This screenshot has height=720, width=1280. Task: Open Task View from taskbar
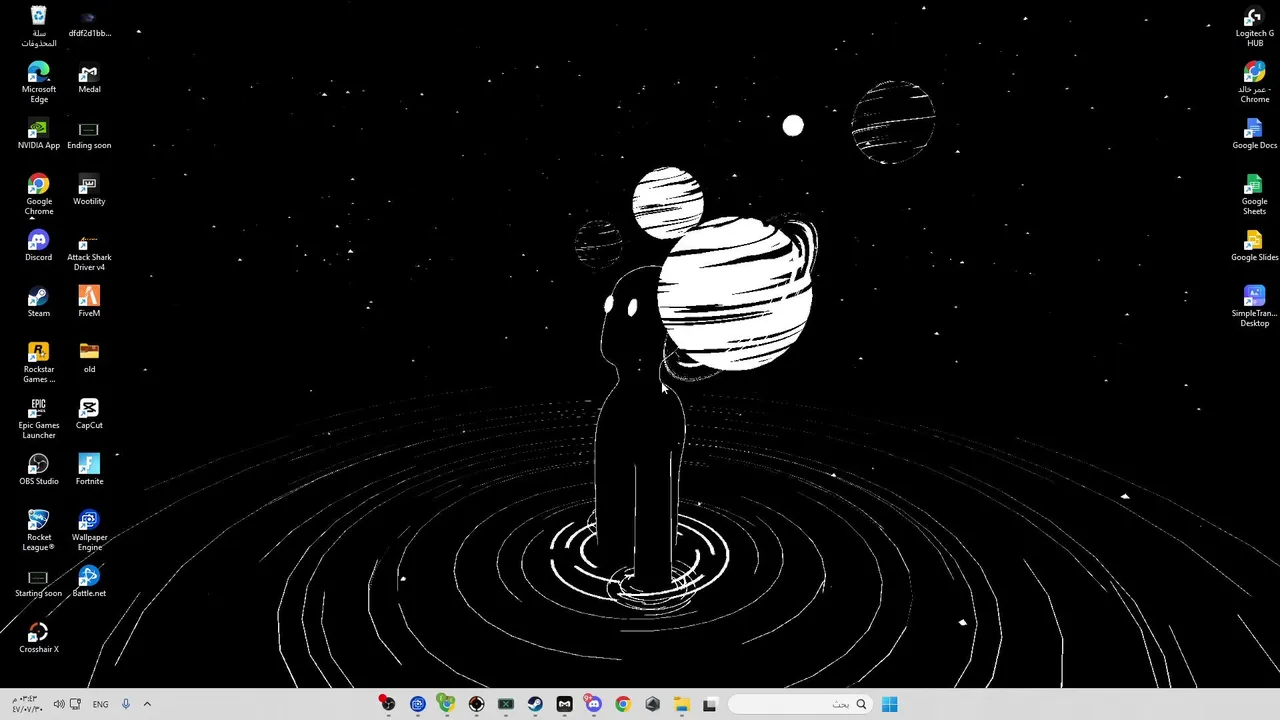[710, 704]
